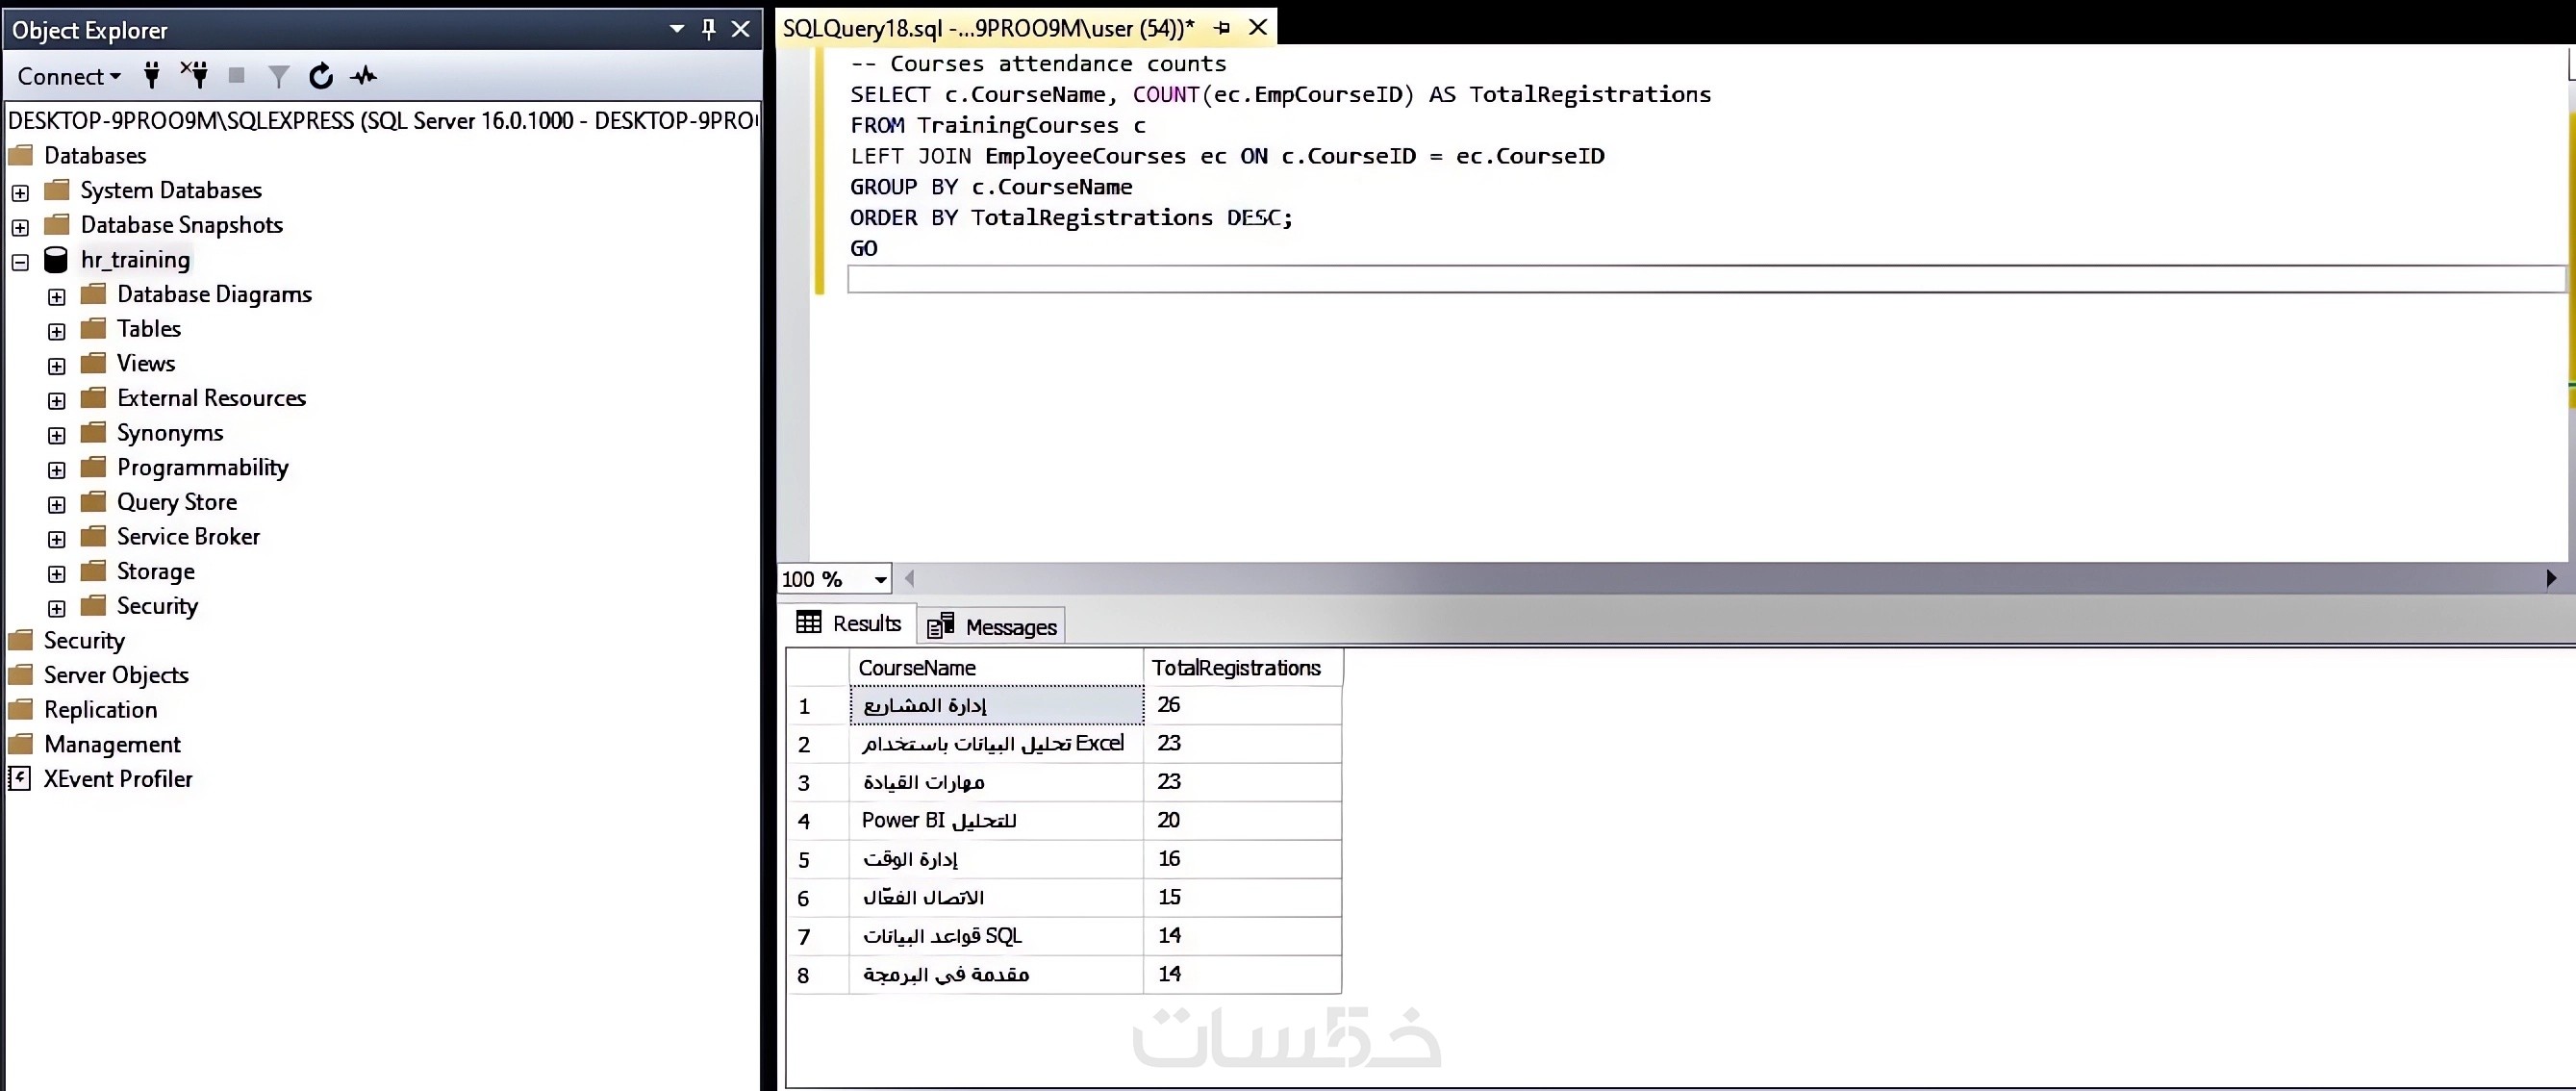Click the Stop square icon in Object Explorer

coord(237,75)
